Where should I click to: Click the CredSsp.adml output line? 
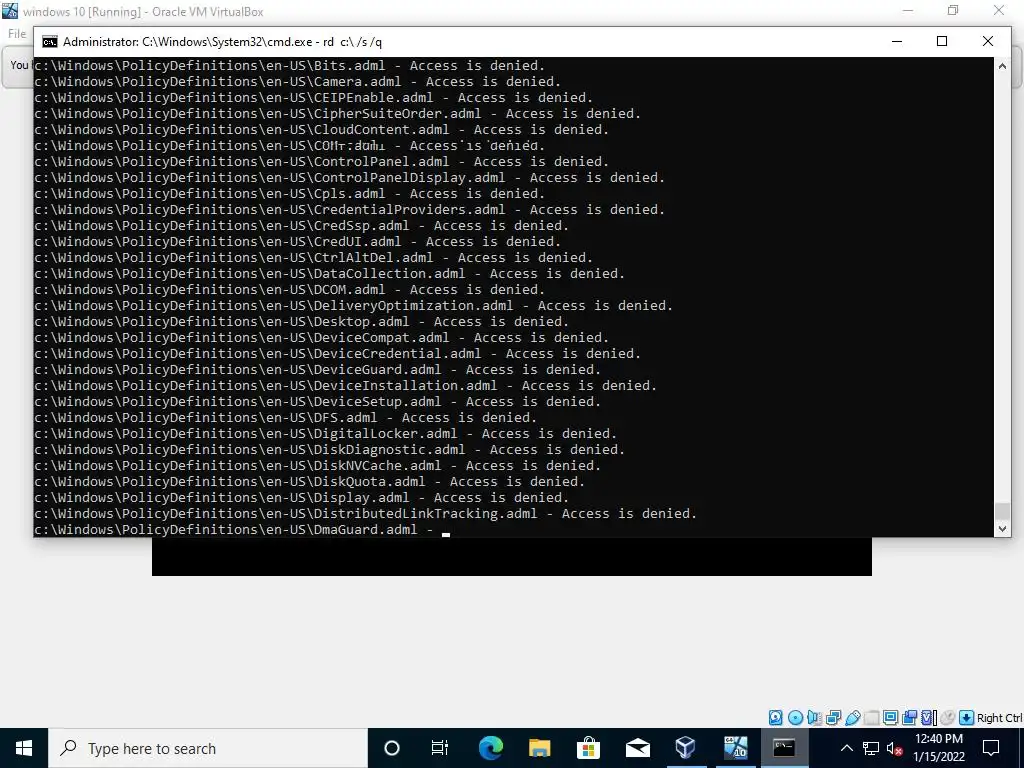coord(302,225)
